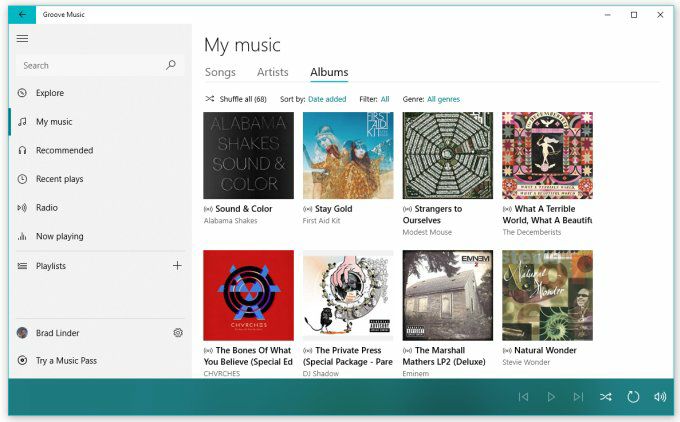
Task: Click streaming icon beside Sound & Color
Action: click(208, 209)
